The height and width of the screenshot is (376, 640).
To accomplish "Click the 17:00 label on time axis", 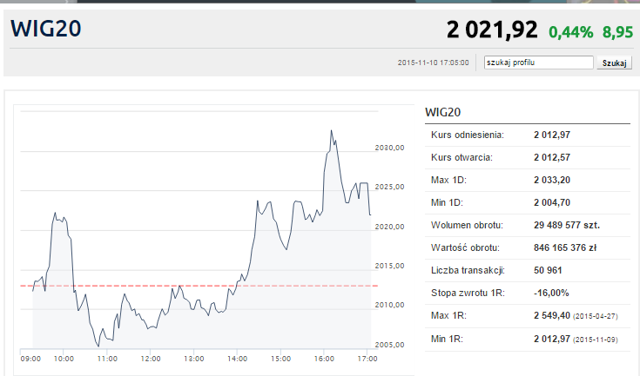I will coord(367,358).
